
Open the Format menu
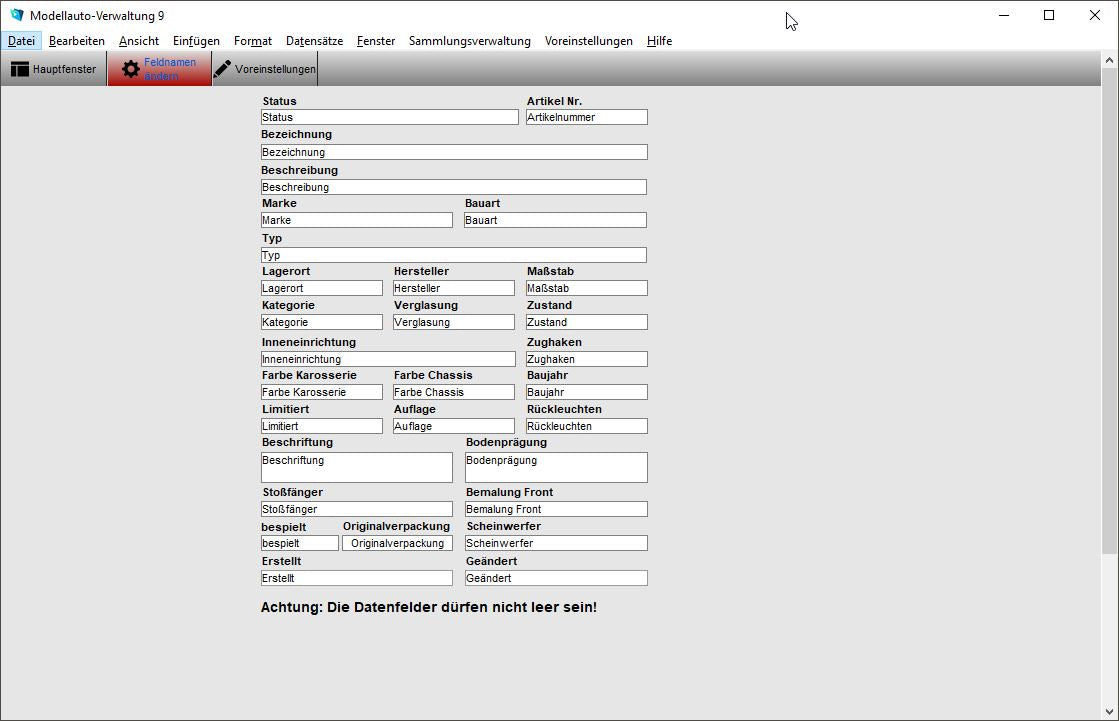click(x=252, y=41)
